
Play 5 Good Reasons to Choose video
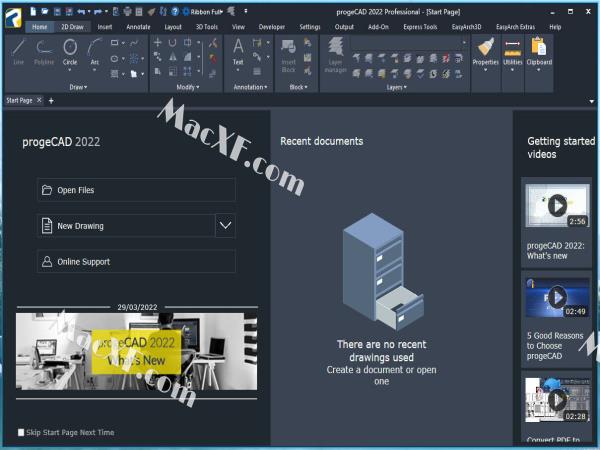click(x=557, y=297)
